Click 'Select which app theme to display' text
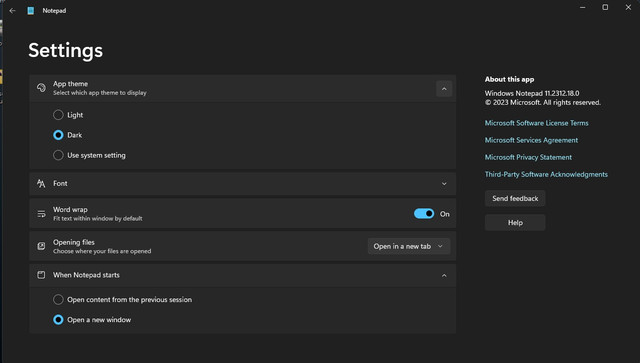Screen dimensions: 640x363 pos(100,93)
